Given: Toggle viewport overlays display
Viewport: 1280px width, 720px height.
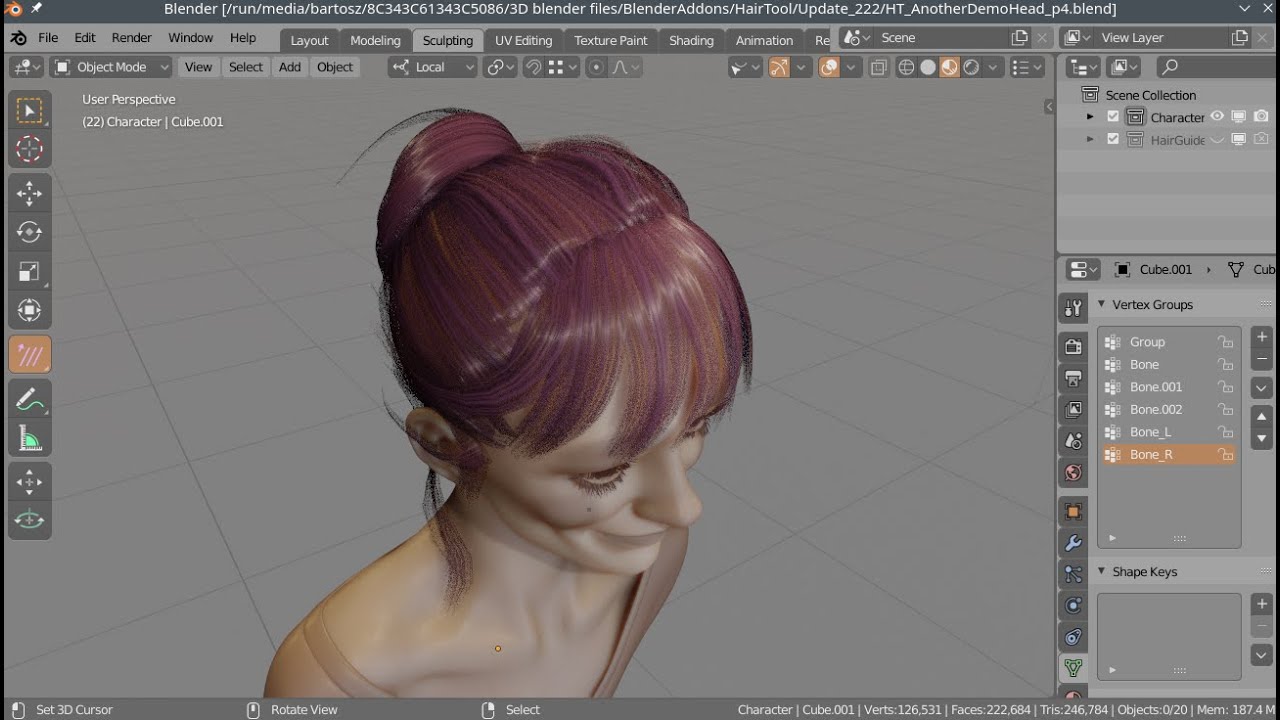Looking at the screenshot, I should coord(829,67).
